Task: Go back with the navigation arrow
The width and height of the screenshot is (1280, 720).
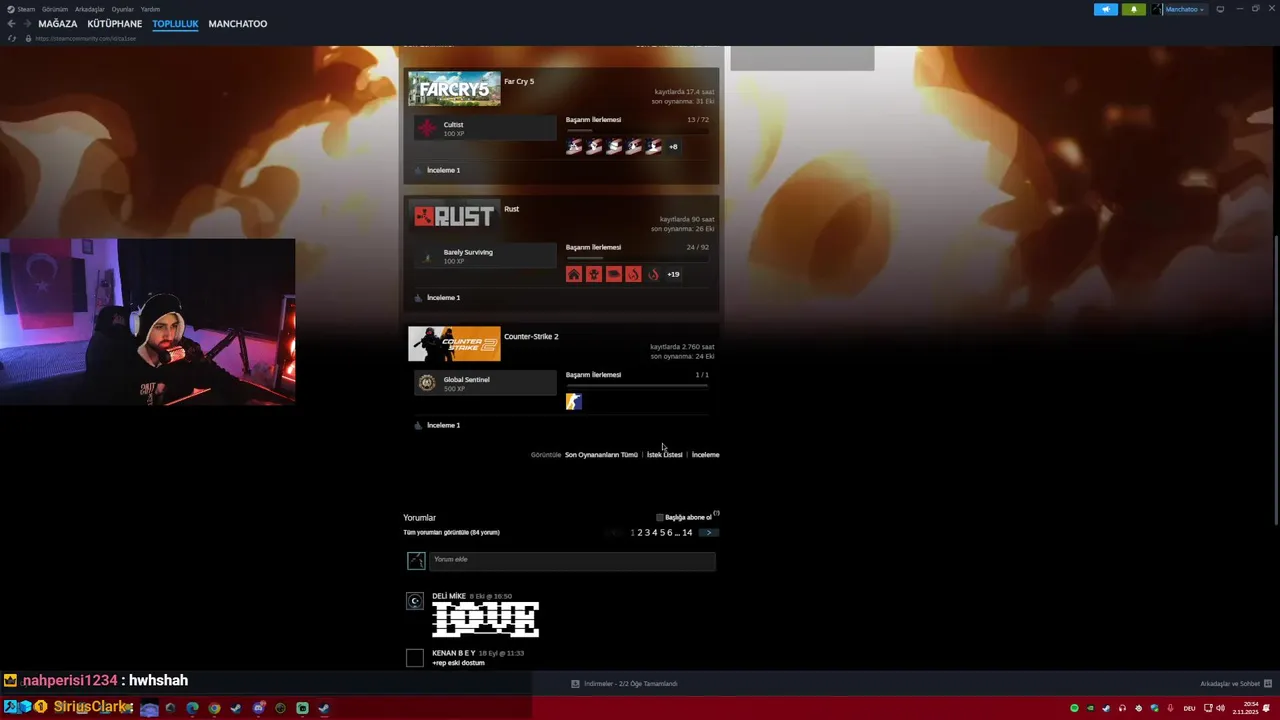Action: tap(11, 24)
